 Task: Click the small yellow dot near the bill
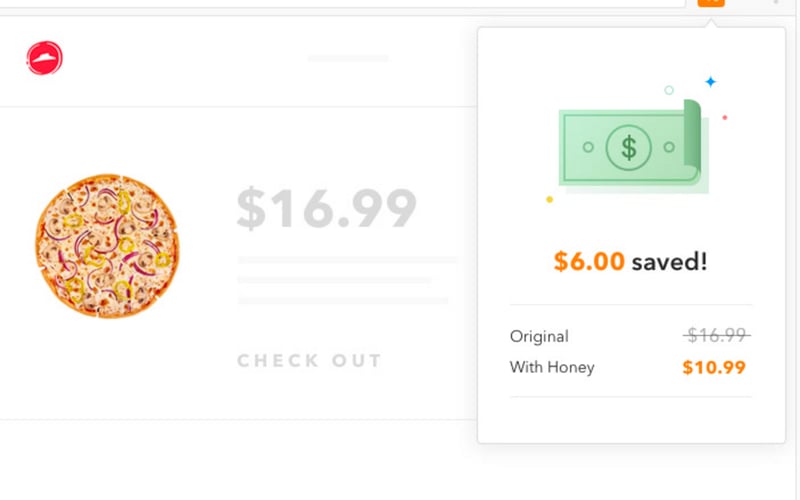click(x=549, y=199)
